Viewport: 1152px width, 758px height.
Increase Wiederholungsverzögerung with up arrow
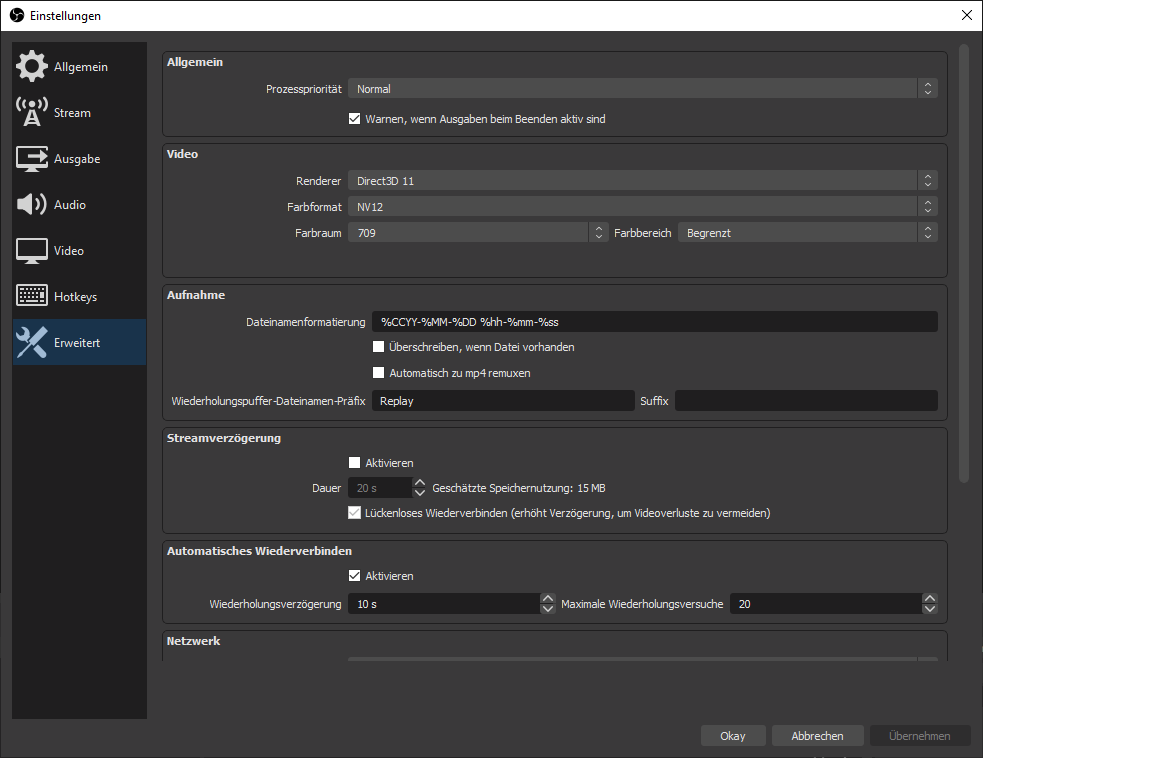tap(547, 599)
